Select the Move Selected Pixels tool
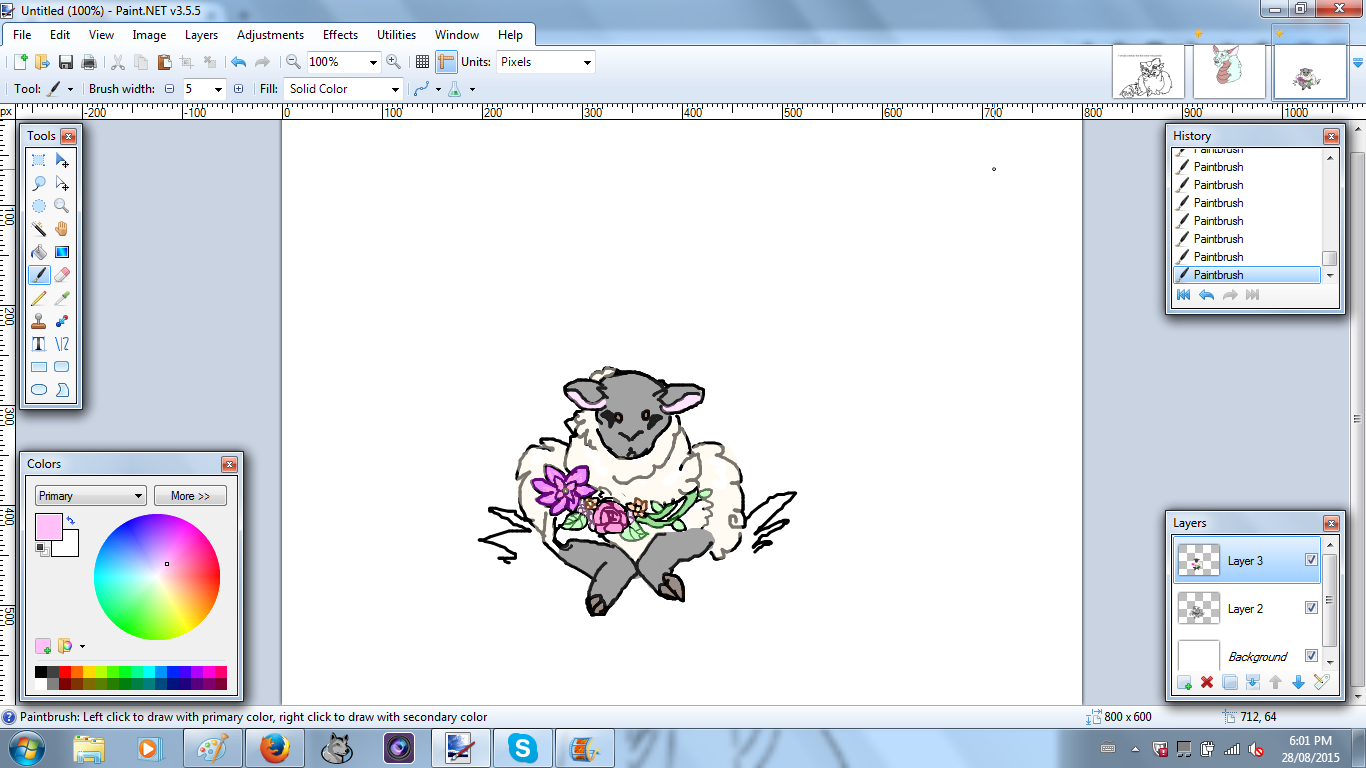The width and height of the screenshot is (1366, 768). 62,160
